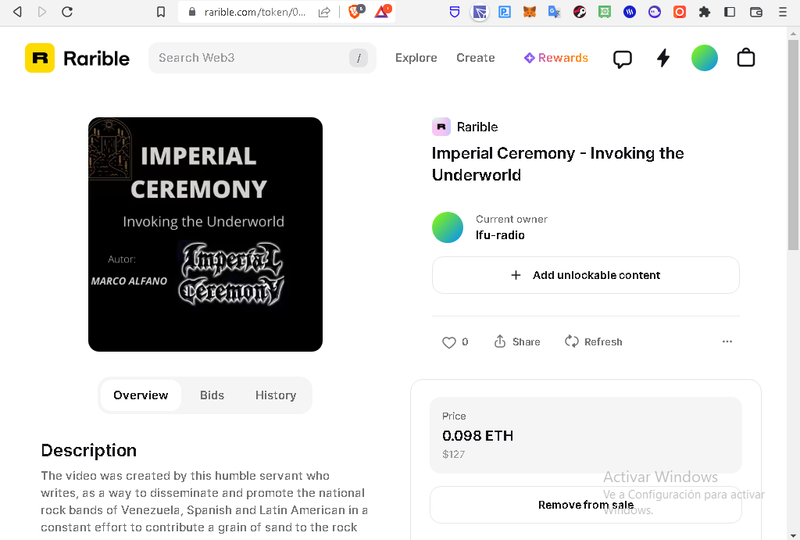800x540 pixels.
Task: Switch to the History tab
Action: coord(275,395)
